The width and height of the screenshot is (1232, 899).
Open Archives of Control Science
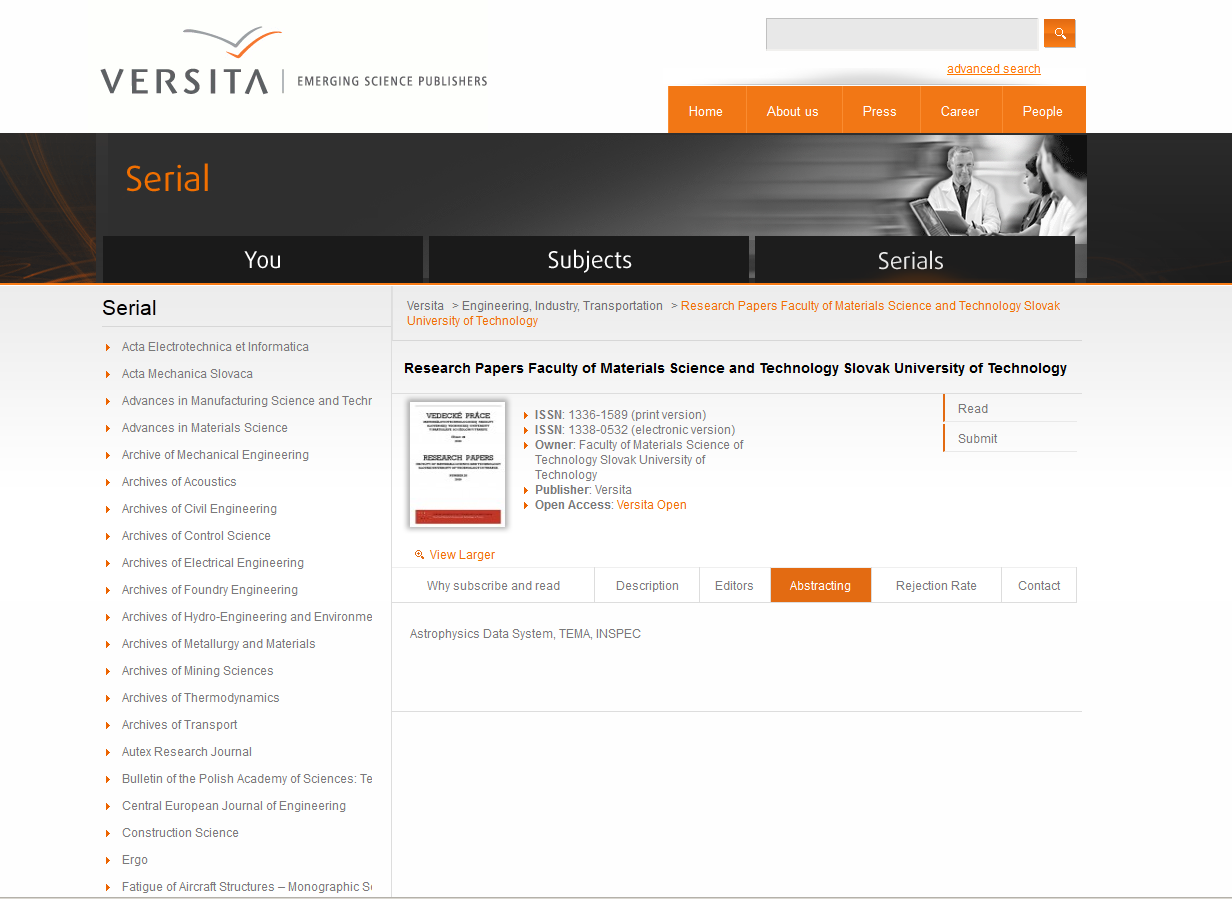196,536
